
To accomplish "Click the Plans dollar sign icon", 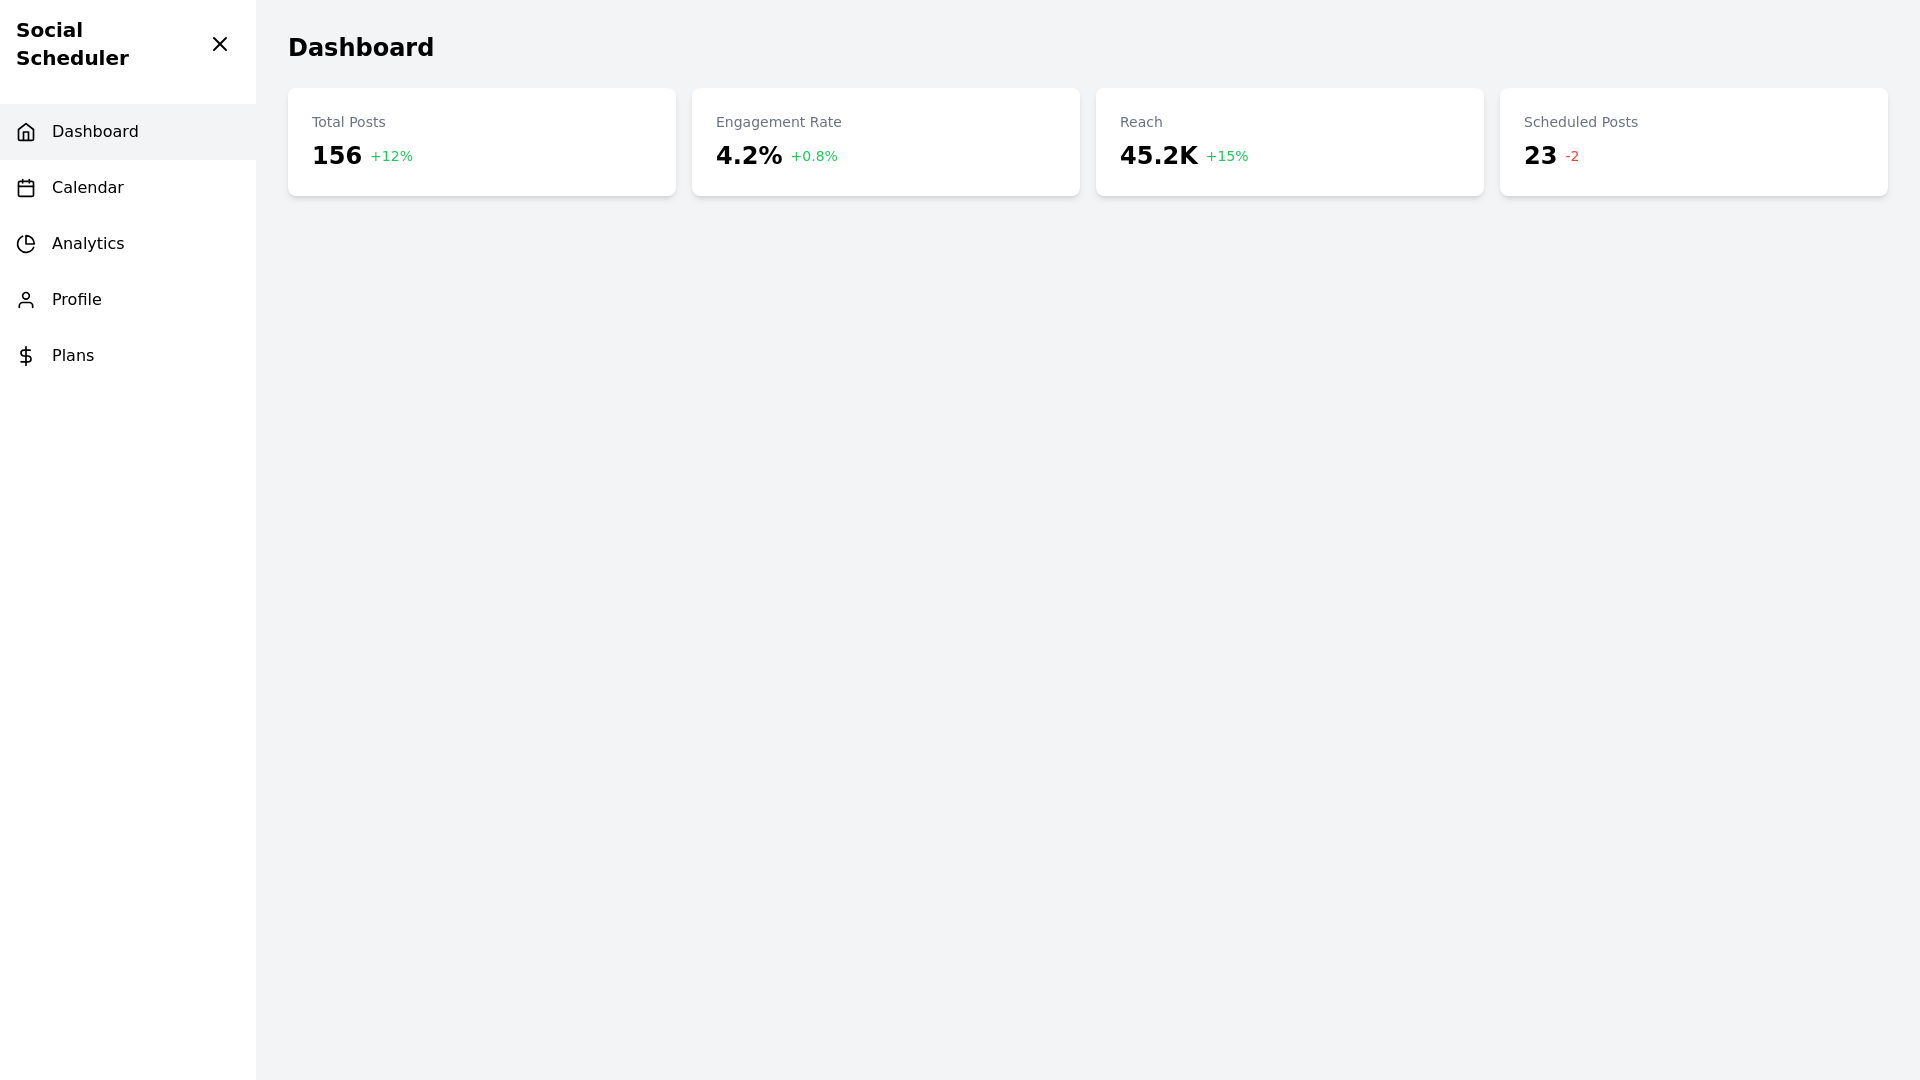I will click(x=26, y=355).
